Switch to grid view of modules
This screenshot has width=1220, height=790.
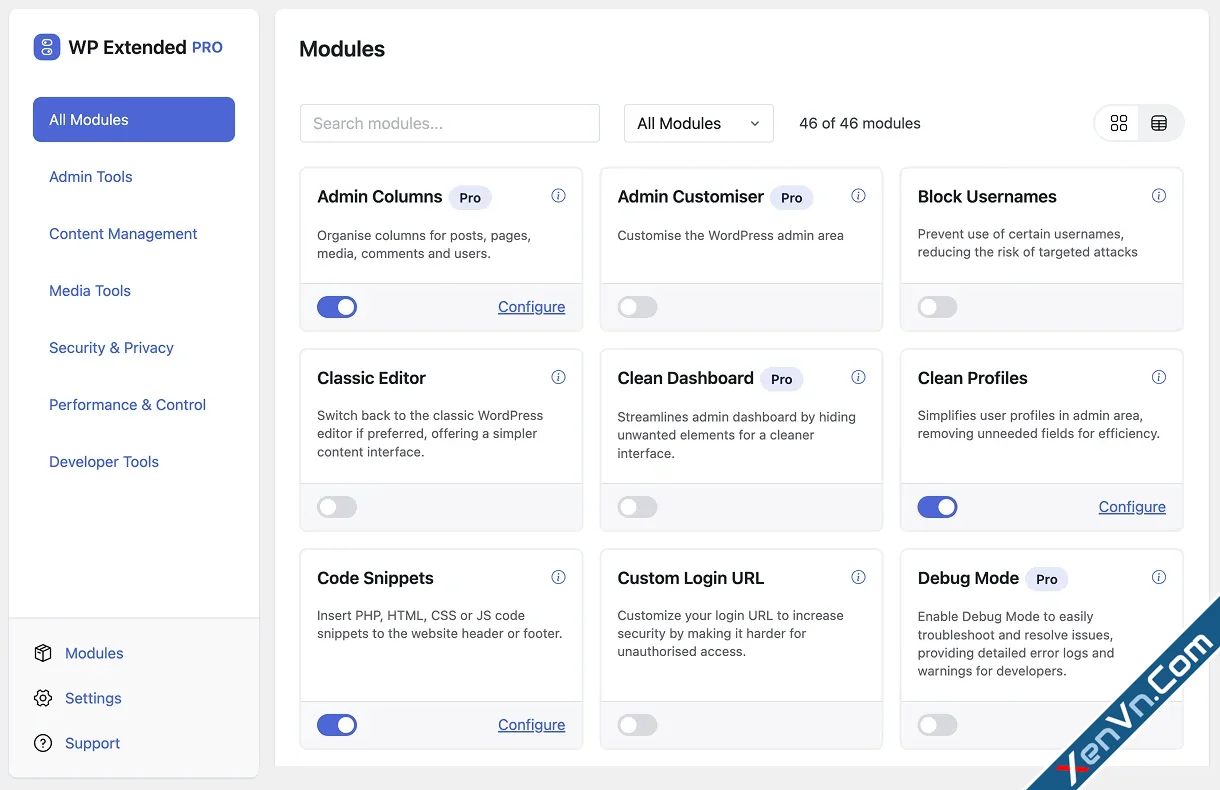tap(1119, 123)
